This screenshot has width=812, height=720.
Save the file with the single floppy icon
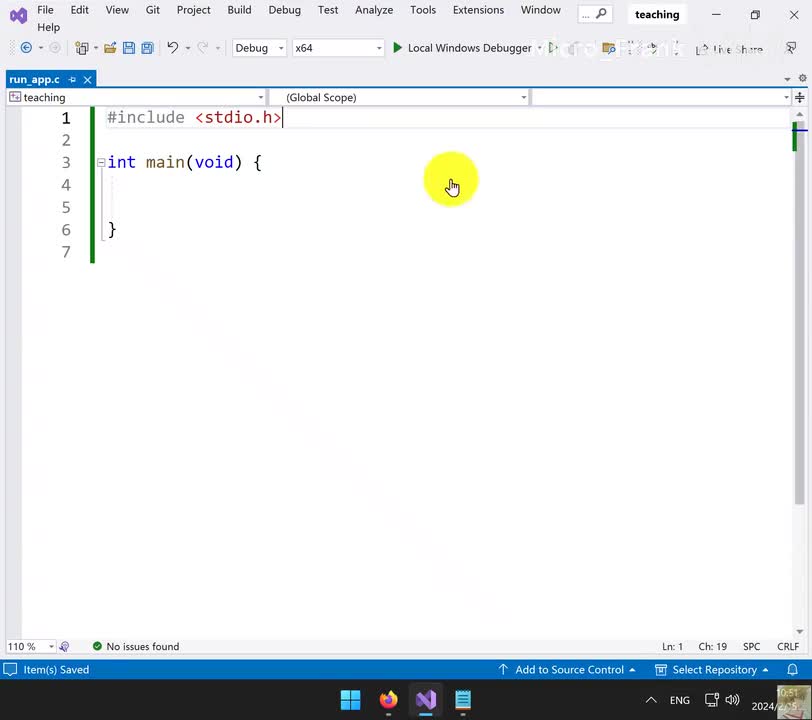click(x=129, y=48)
